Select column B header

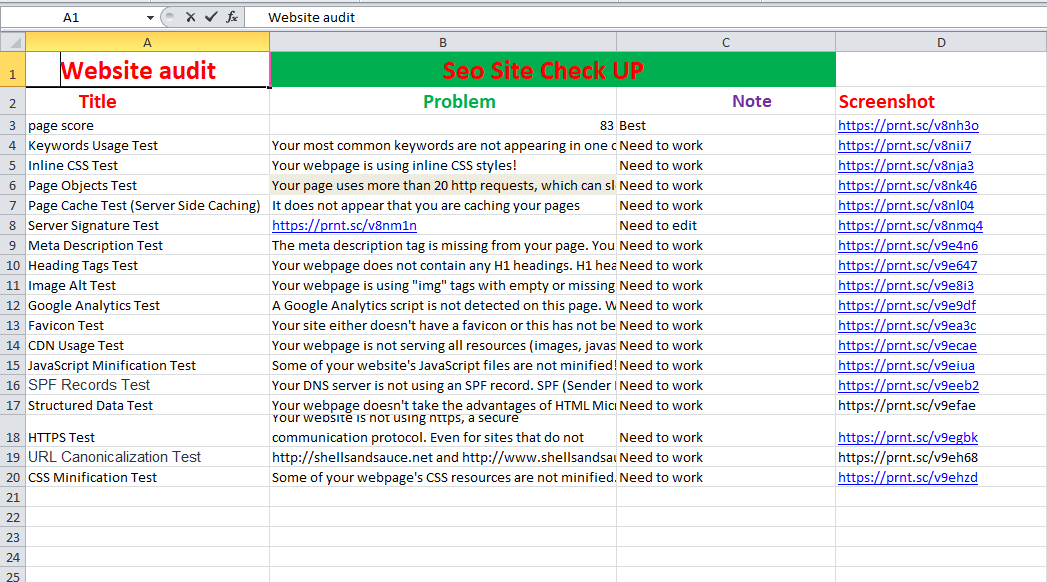click(x=442, y=41)
